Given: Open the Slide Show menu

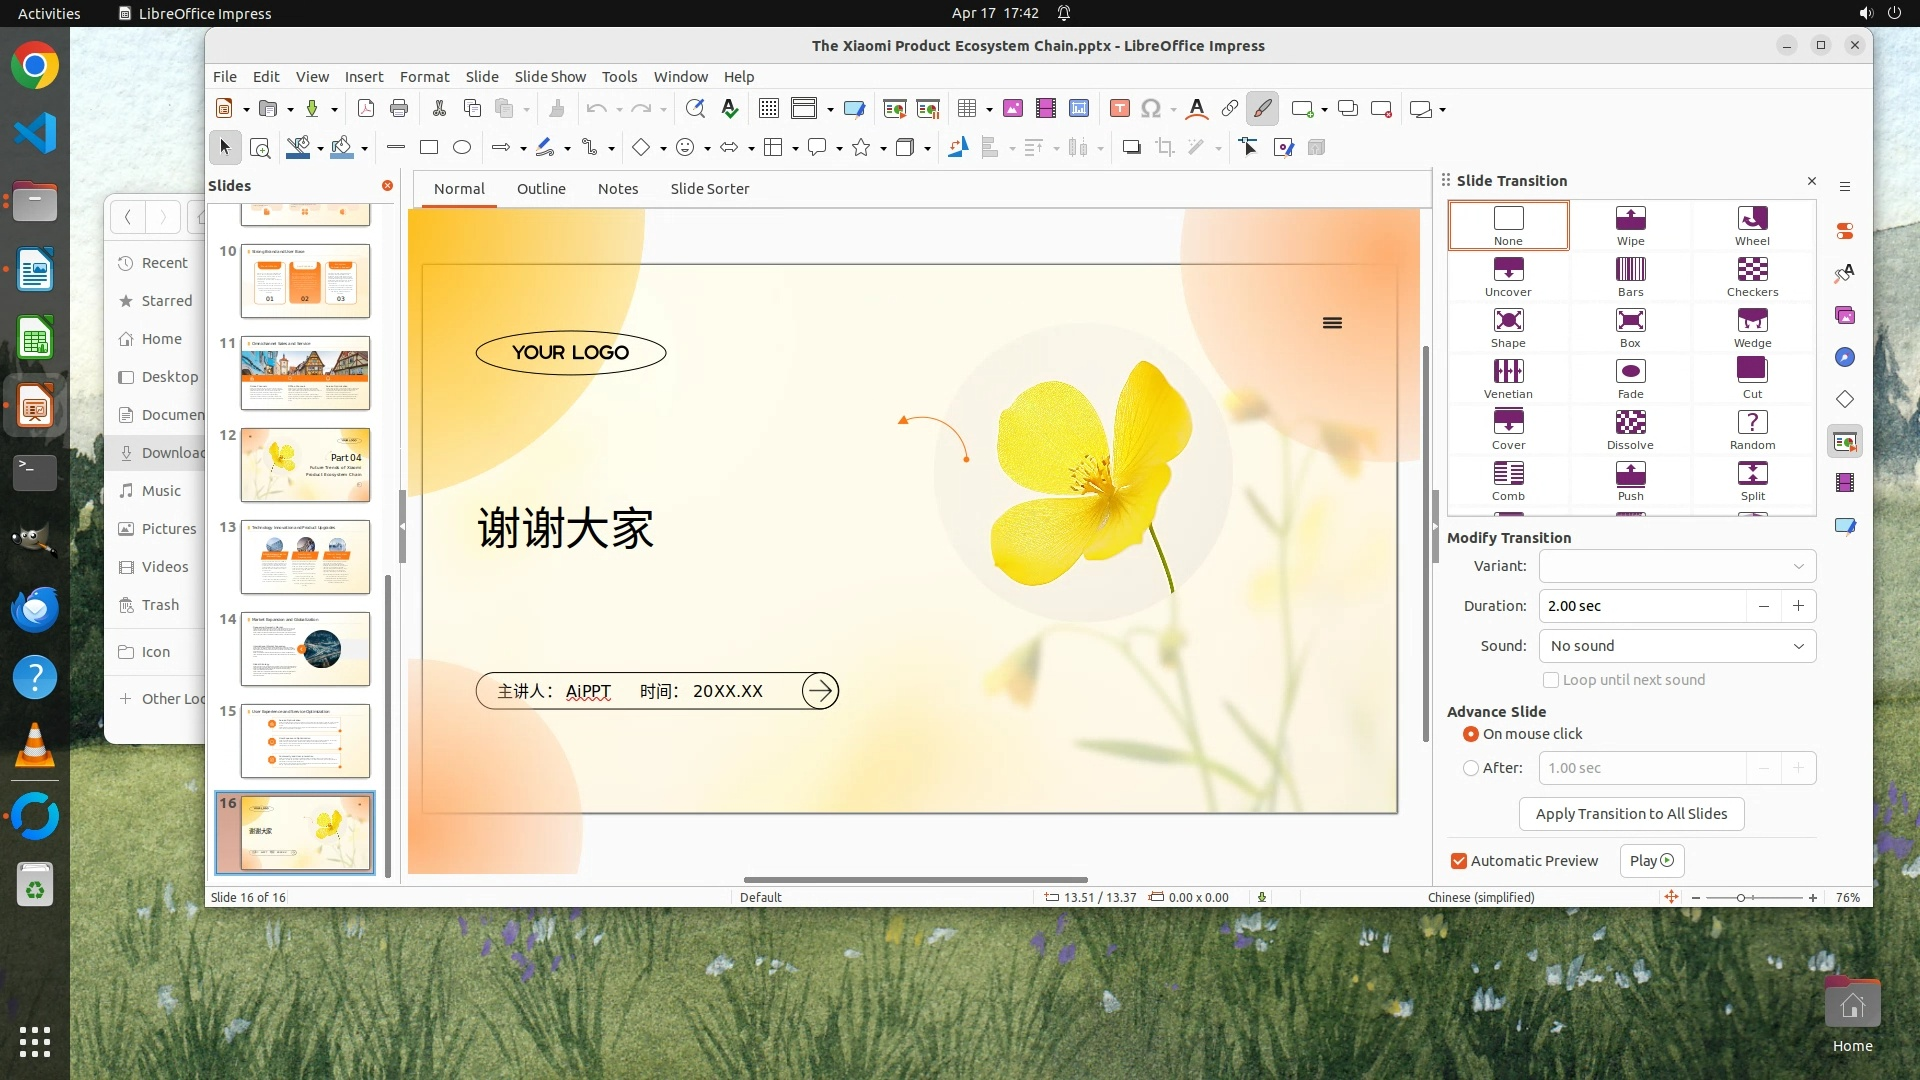Looking at the screenshot, I should pos(550,77).
